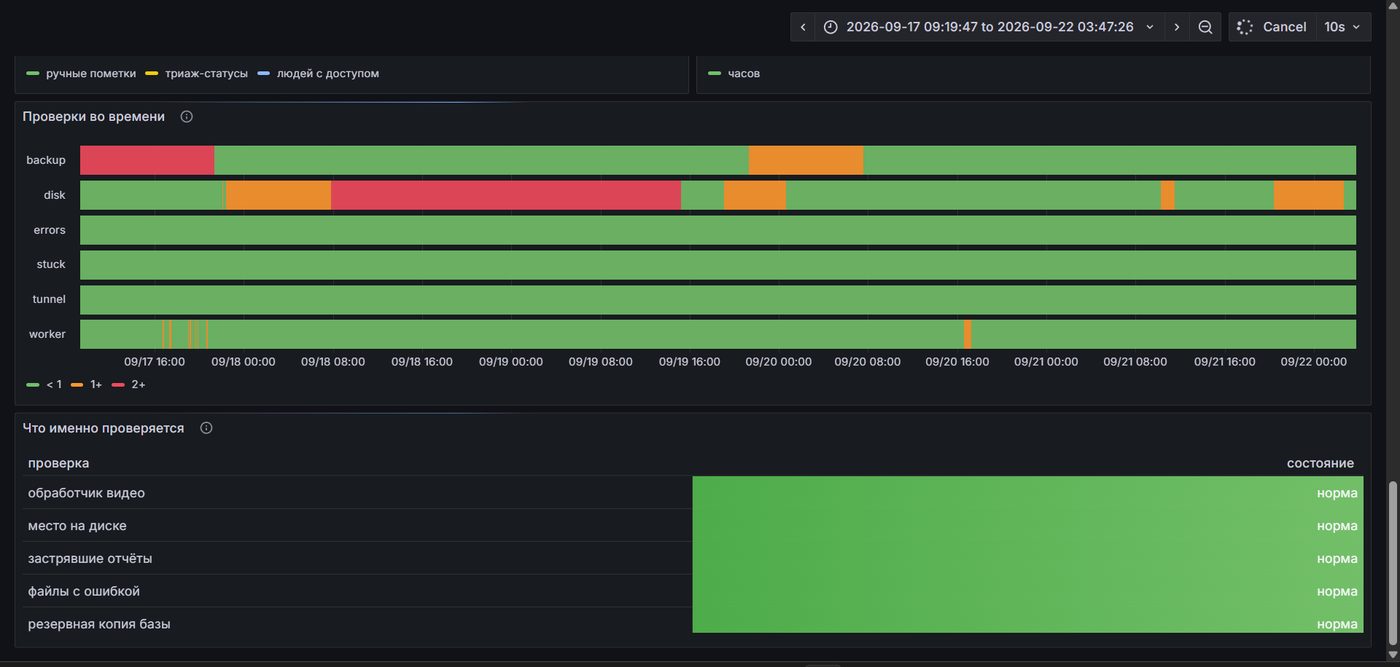
Task: Click the worker row label
Action: pyautogui.click(x=47, y=334)
